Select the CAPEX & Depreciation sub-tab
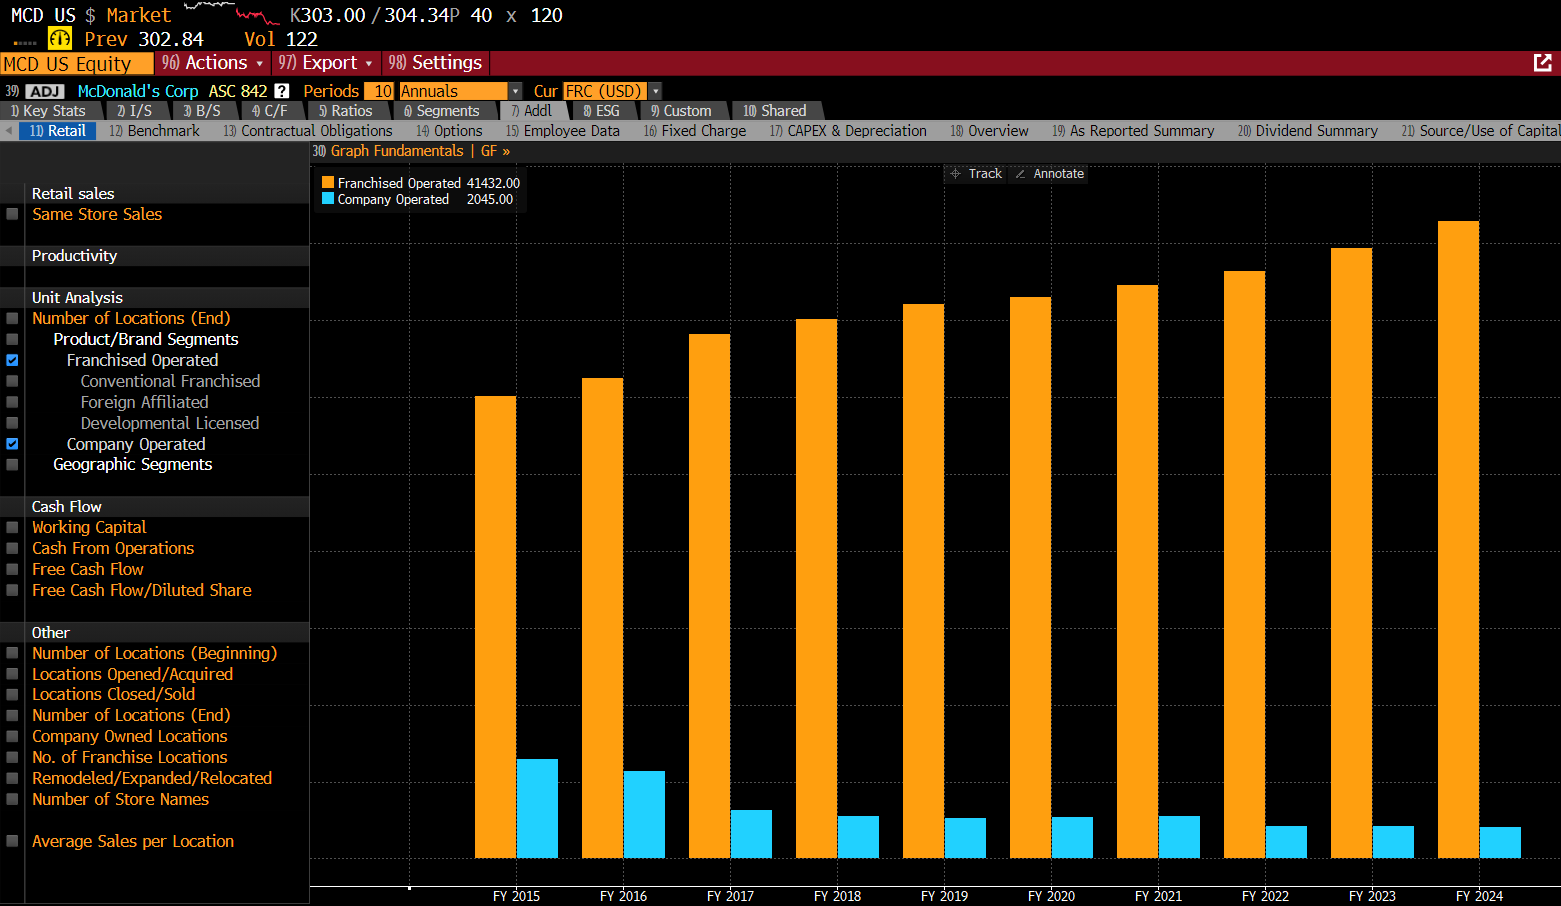This screenshot has height=906, width=1561. [x=848, y=131]
